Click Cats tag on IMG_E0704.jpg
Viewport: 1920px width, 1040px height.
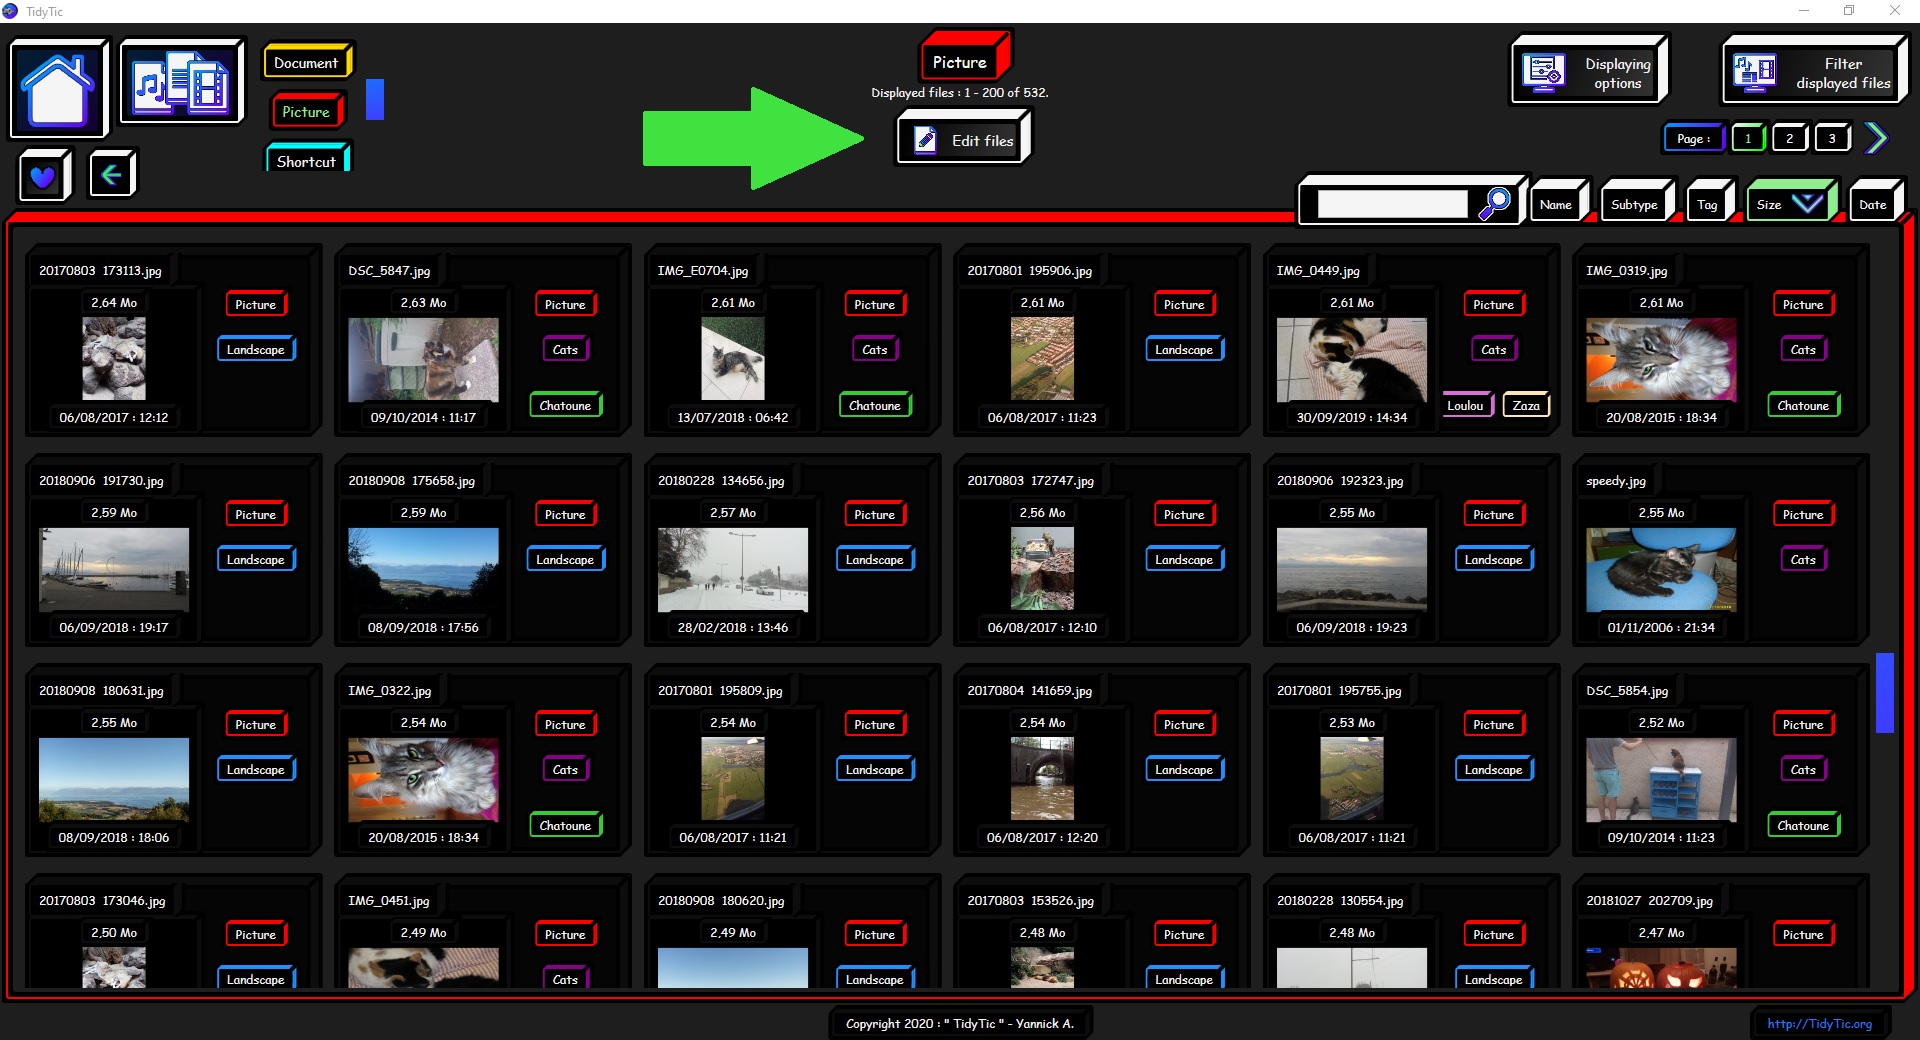point(874,349)
